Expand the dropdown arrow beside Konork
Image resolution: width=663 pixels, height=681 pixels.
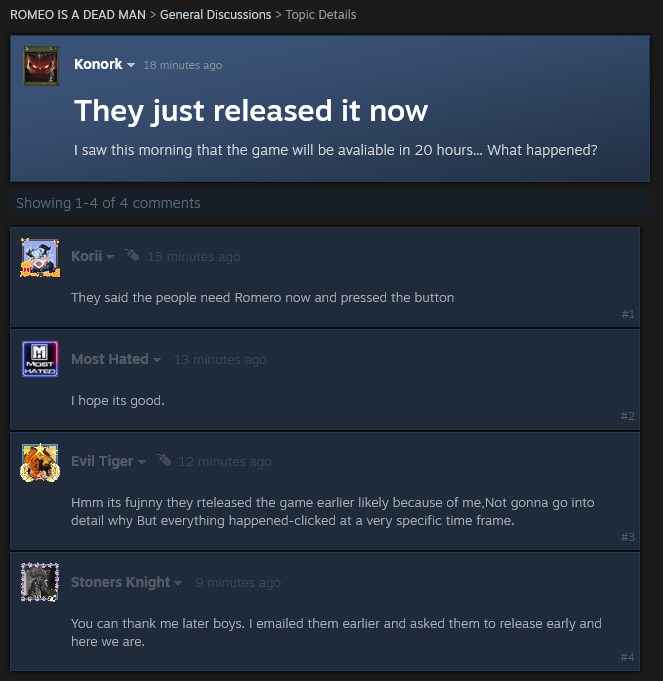[x=131, y=65]
